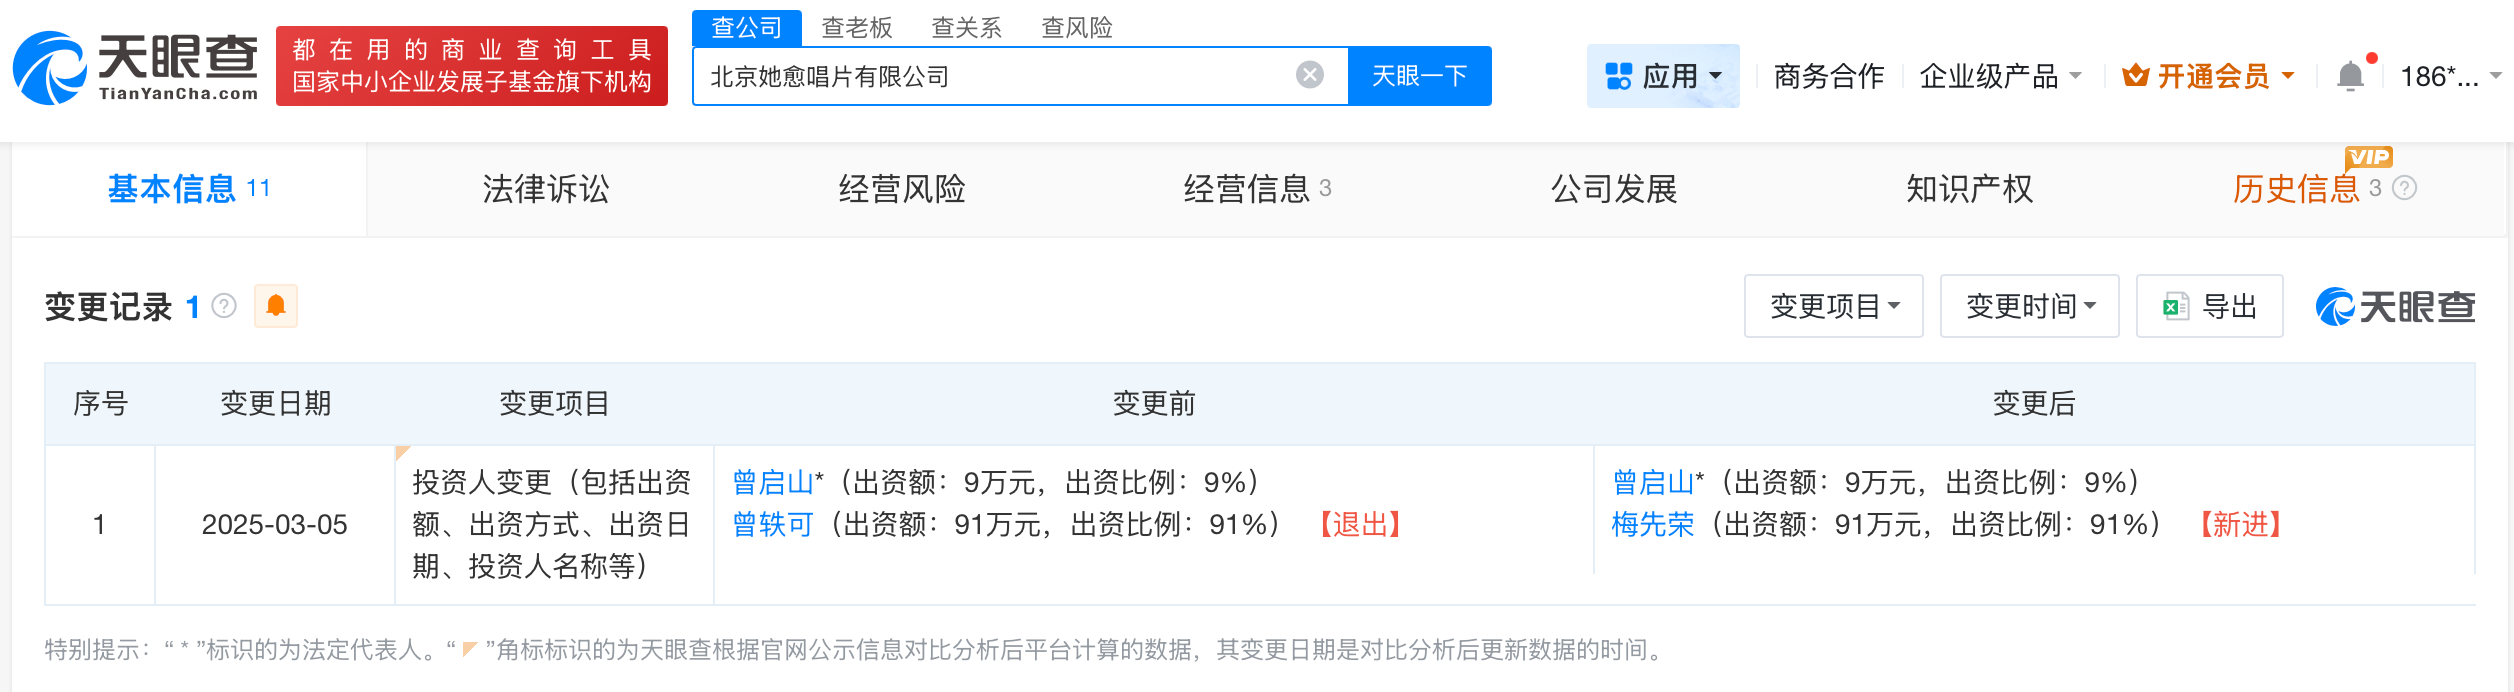Click the 天眼一下 search button
The width and height of the screenshot is (2514, 692).
pos(1420,74)
